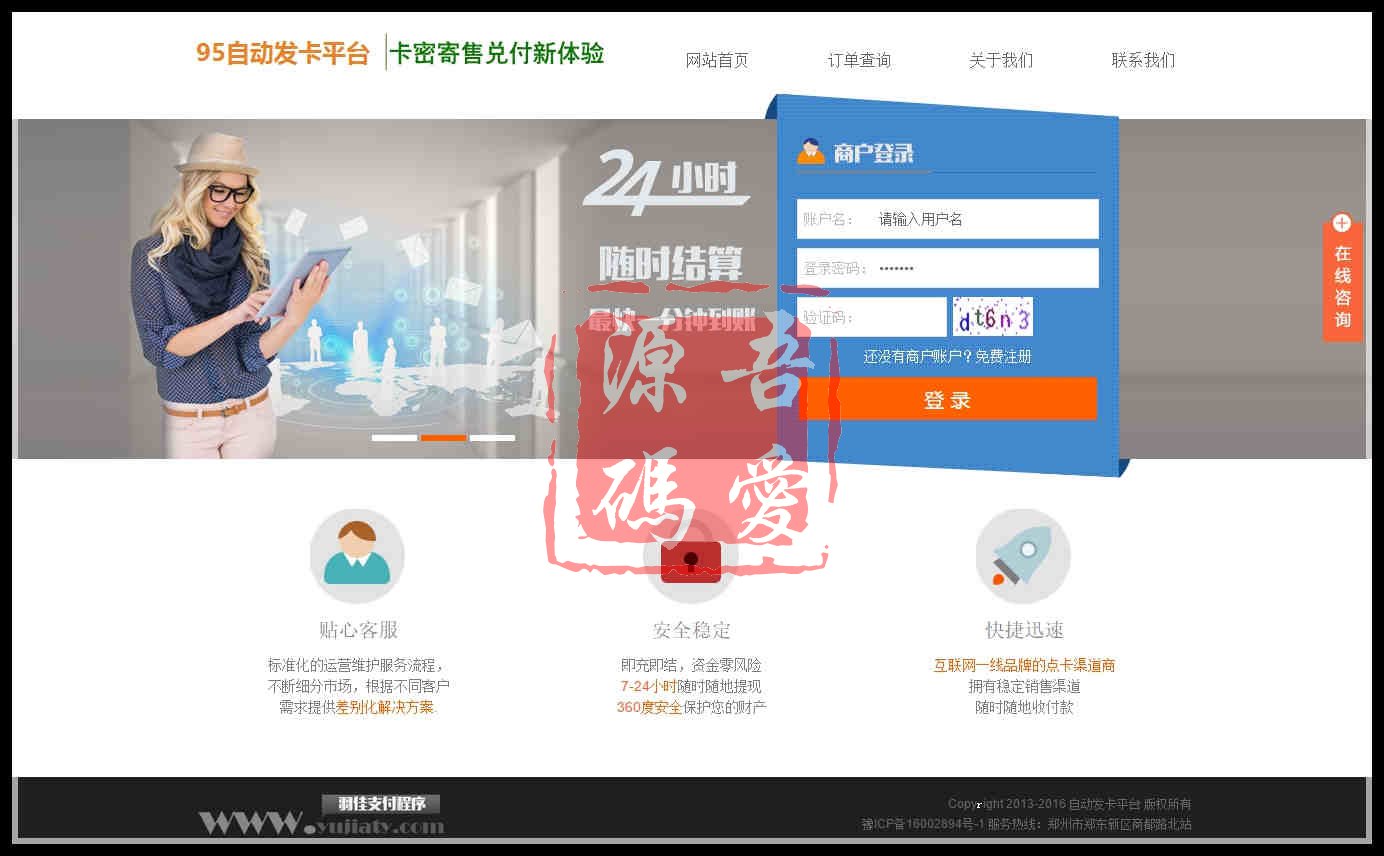Image resolution: width=1384 pixels, height=856 pixels.
Task: Click the 商户登录 user avatar icon
Action: coord(810,152)
